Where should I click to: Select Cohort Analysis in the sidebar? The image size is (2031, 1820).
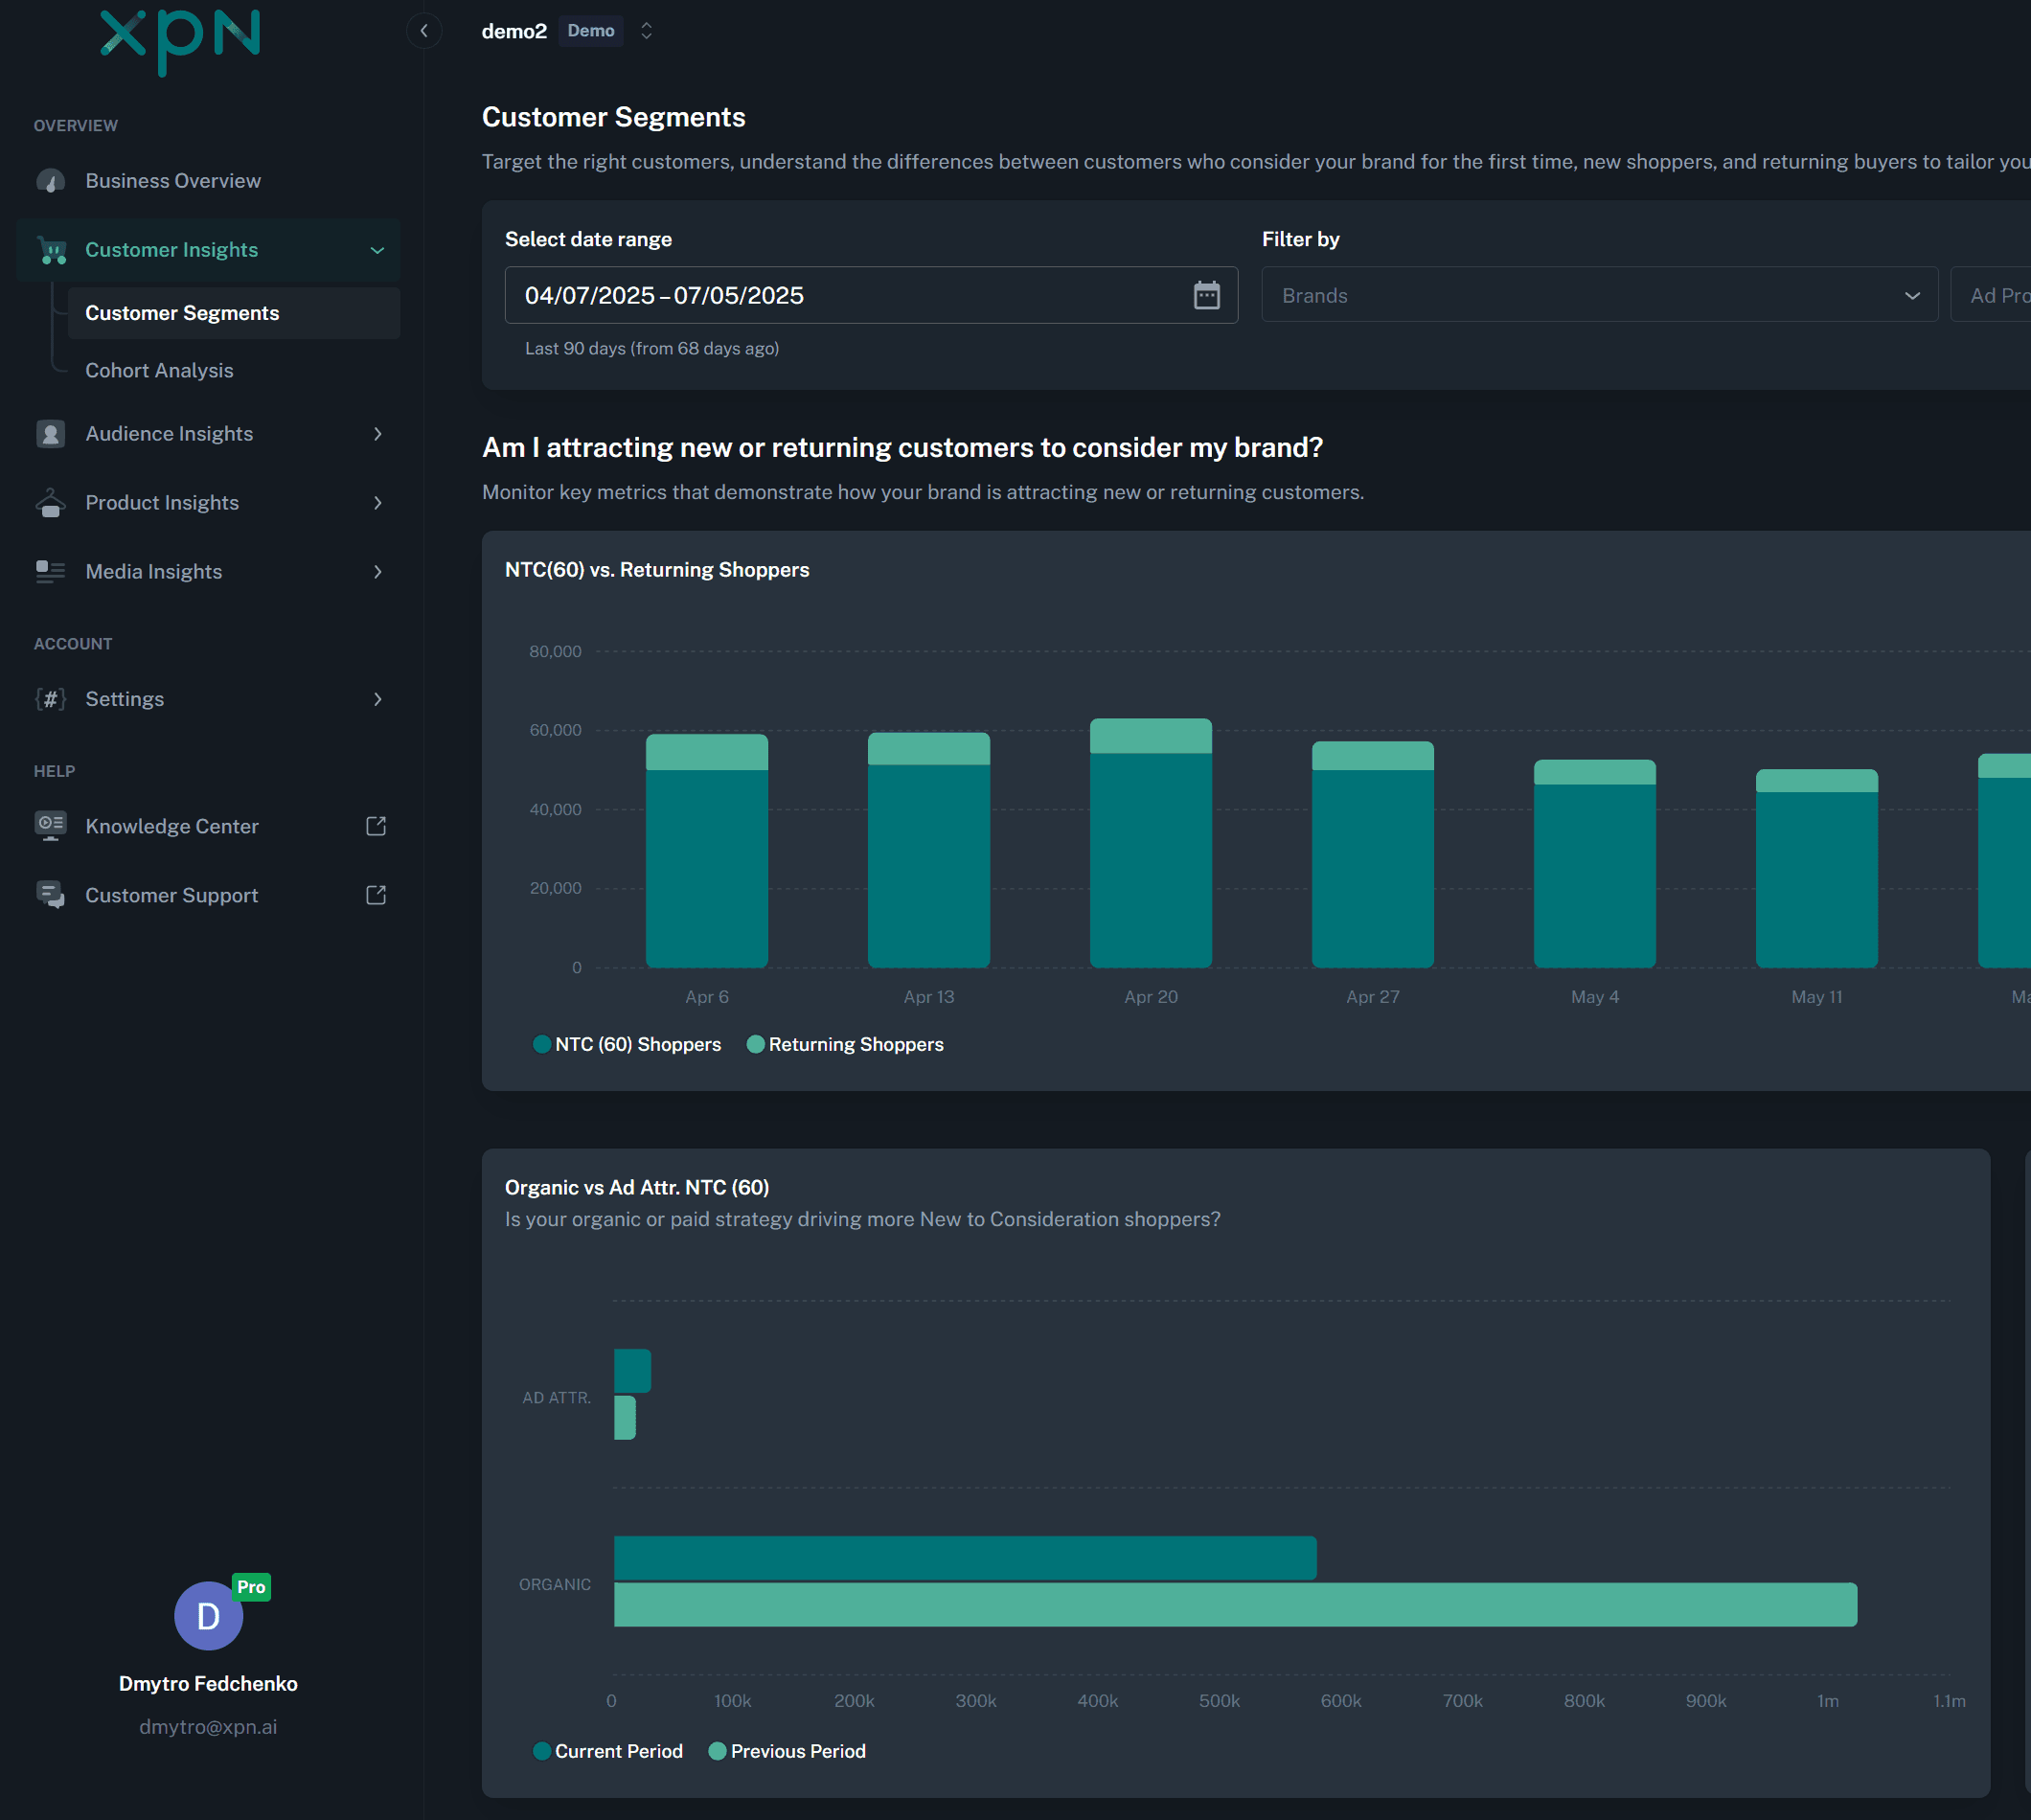click(159, 370)
